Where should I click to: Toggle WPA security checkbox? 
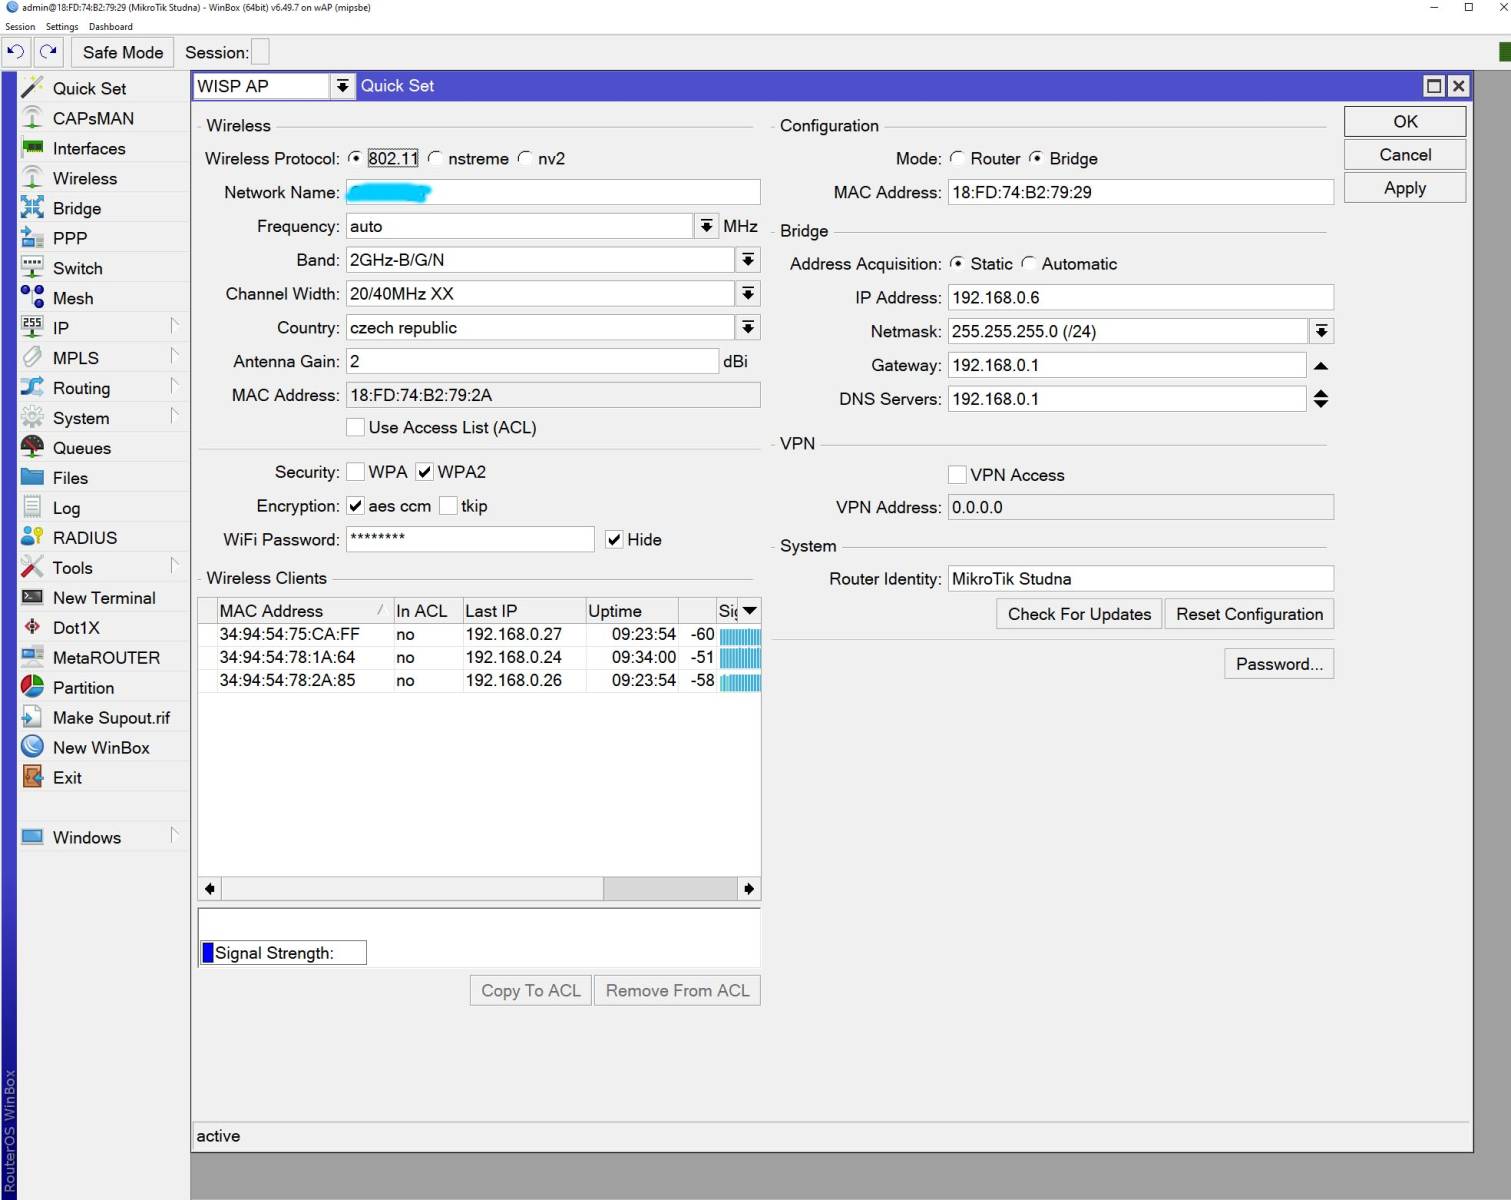coord(355,472)
